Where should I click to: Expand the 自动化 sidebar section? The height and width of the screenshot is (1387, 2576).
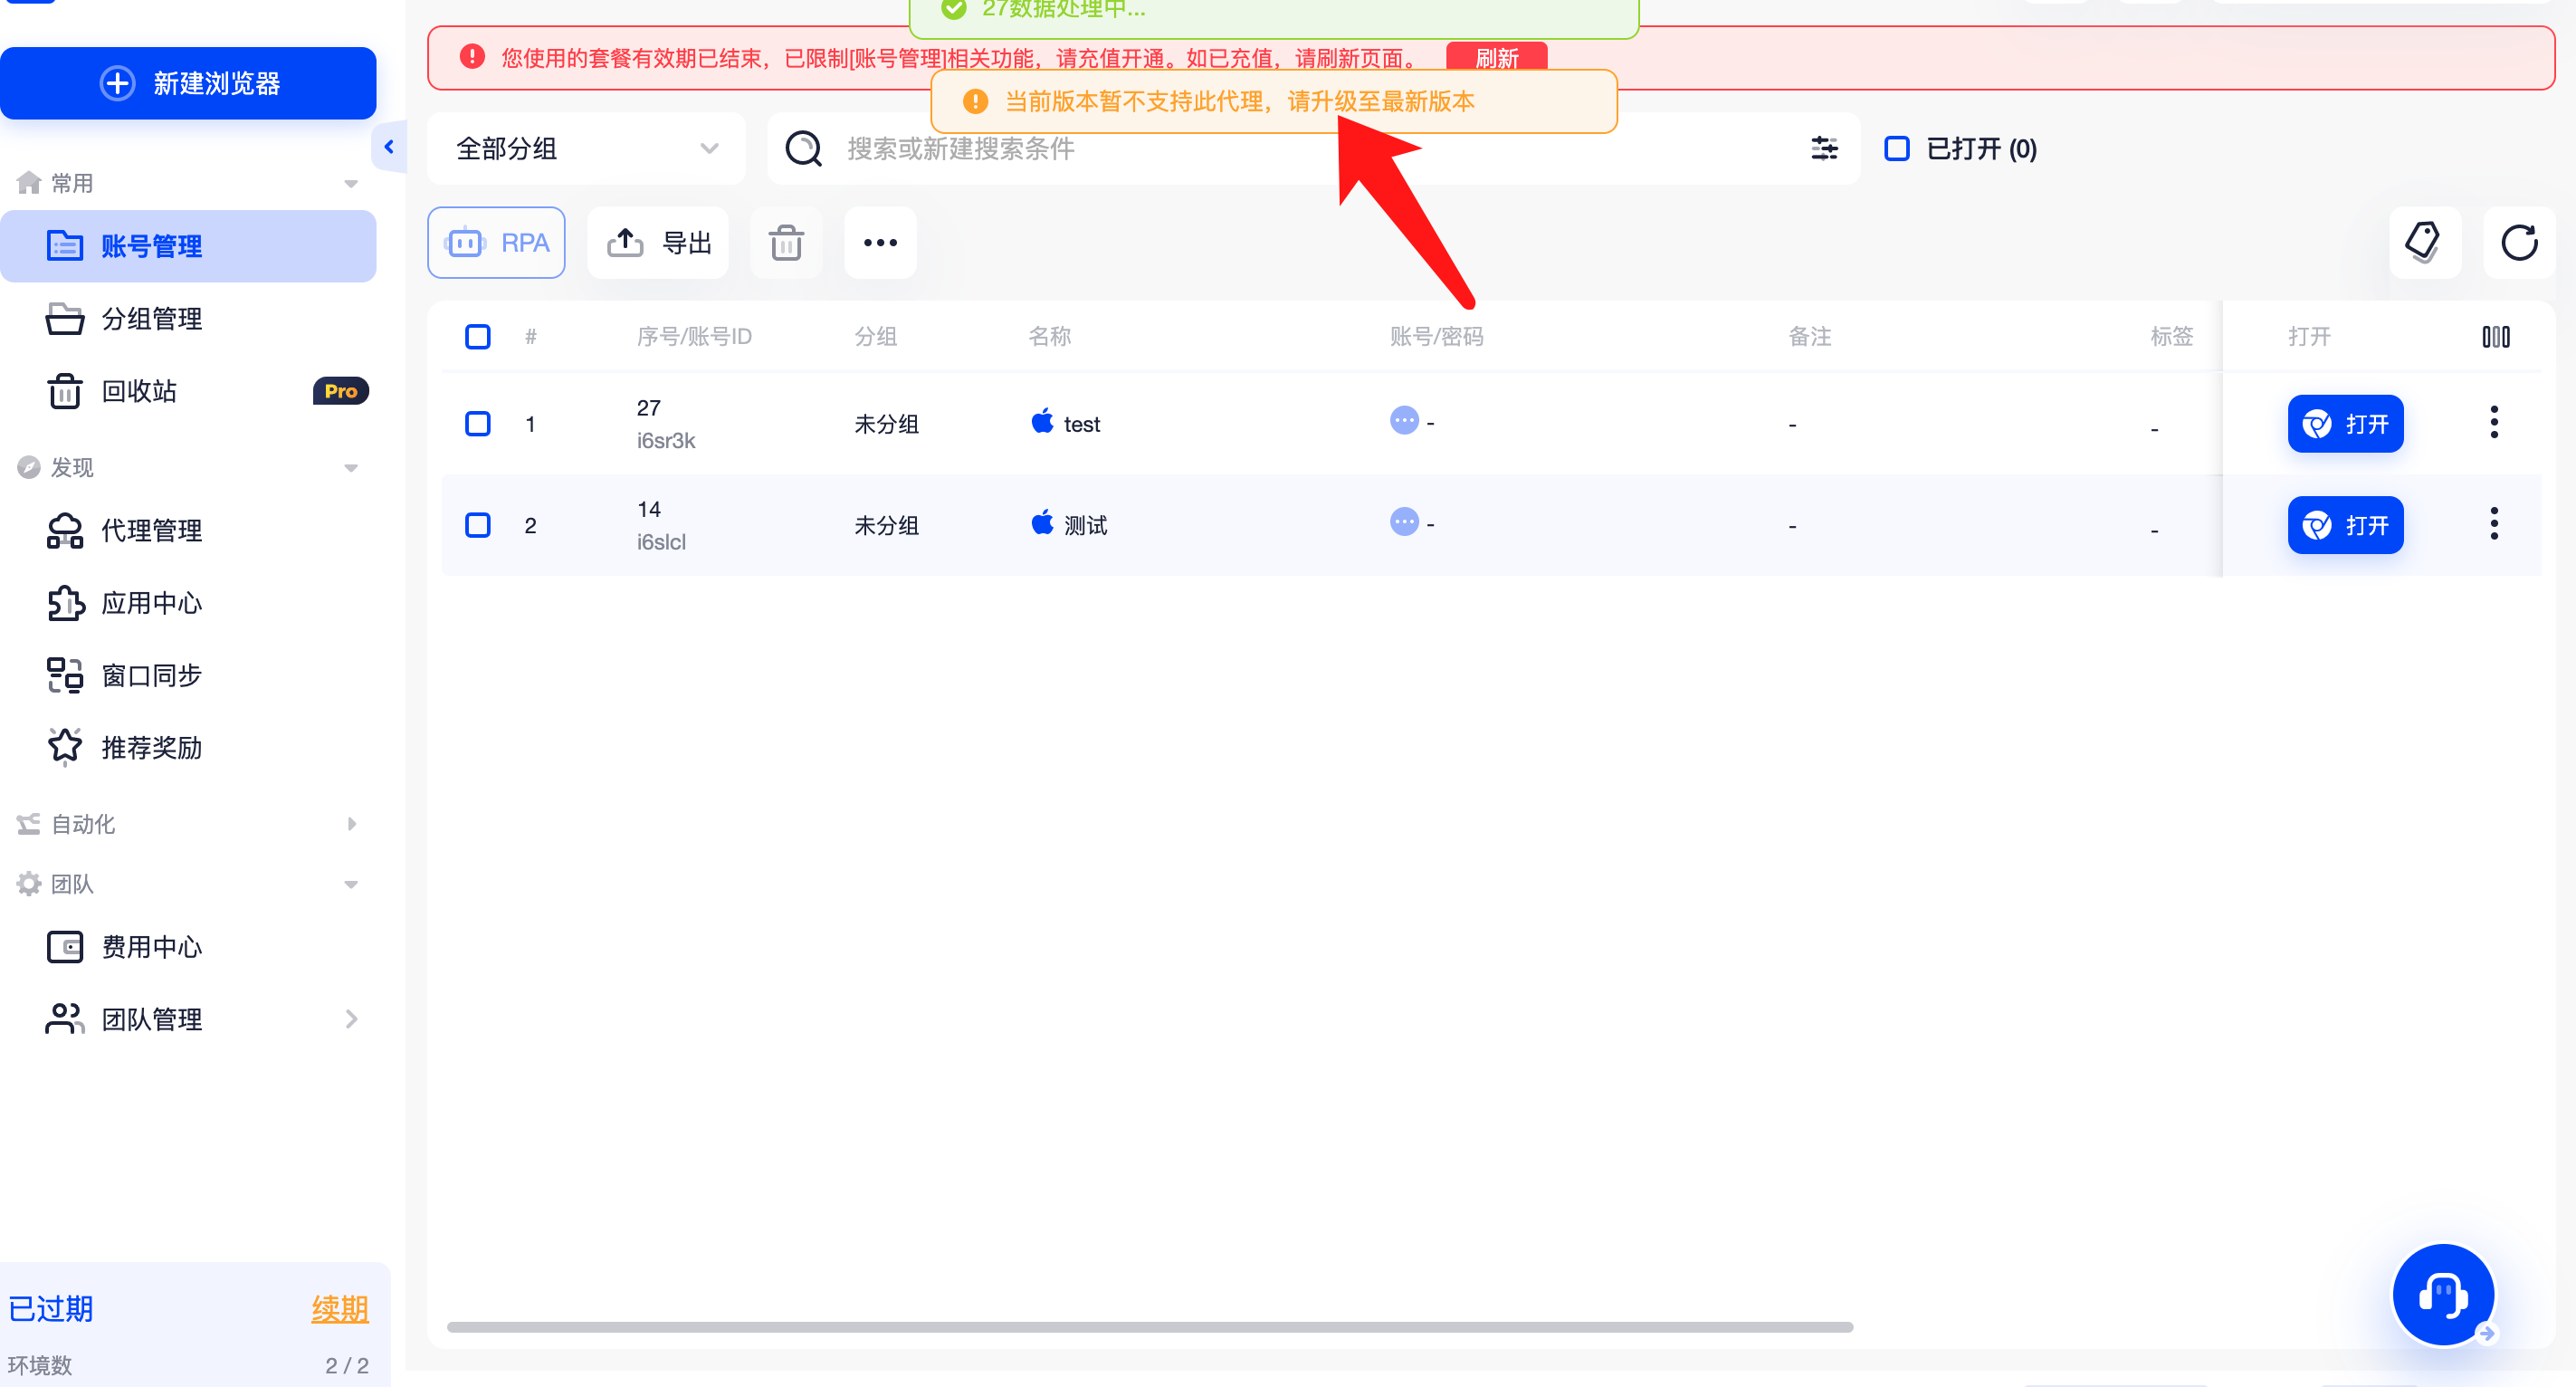[350, 824]
